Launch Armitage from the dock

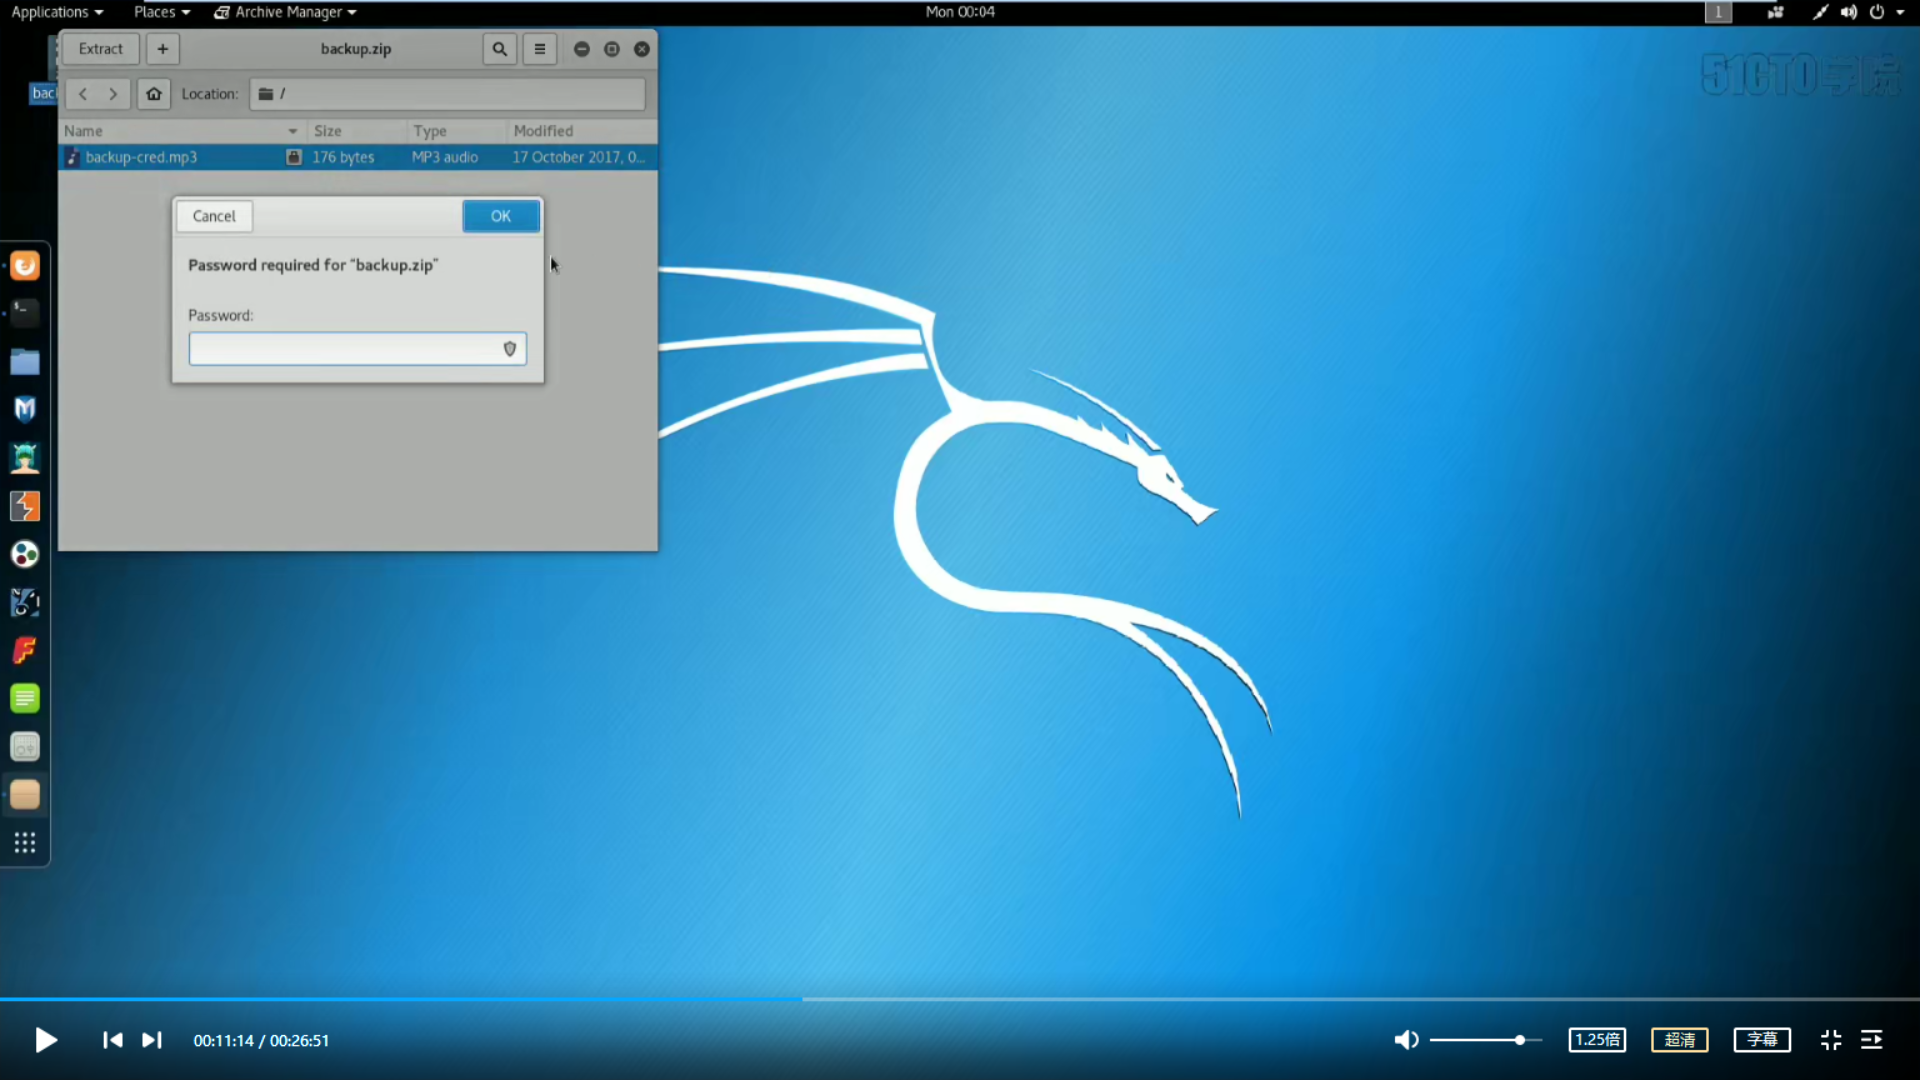pyautogui.click(x=25, y=458)
